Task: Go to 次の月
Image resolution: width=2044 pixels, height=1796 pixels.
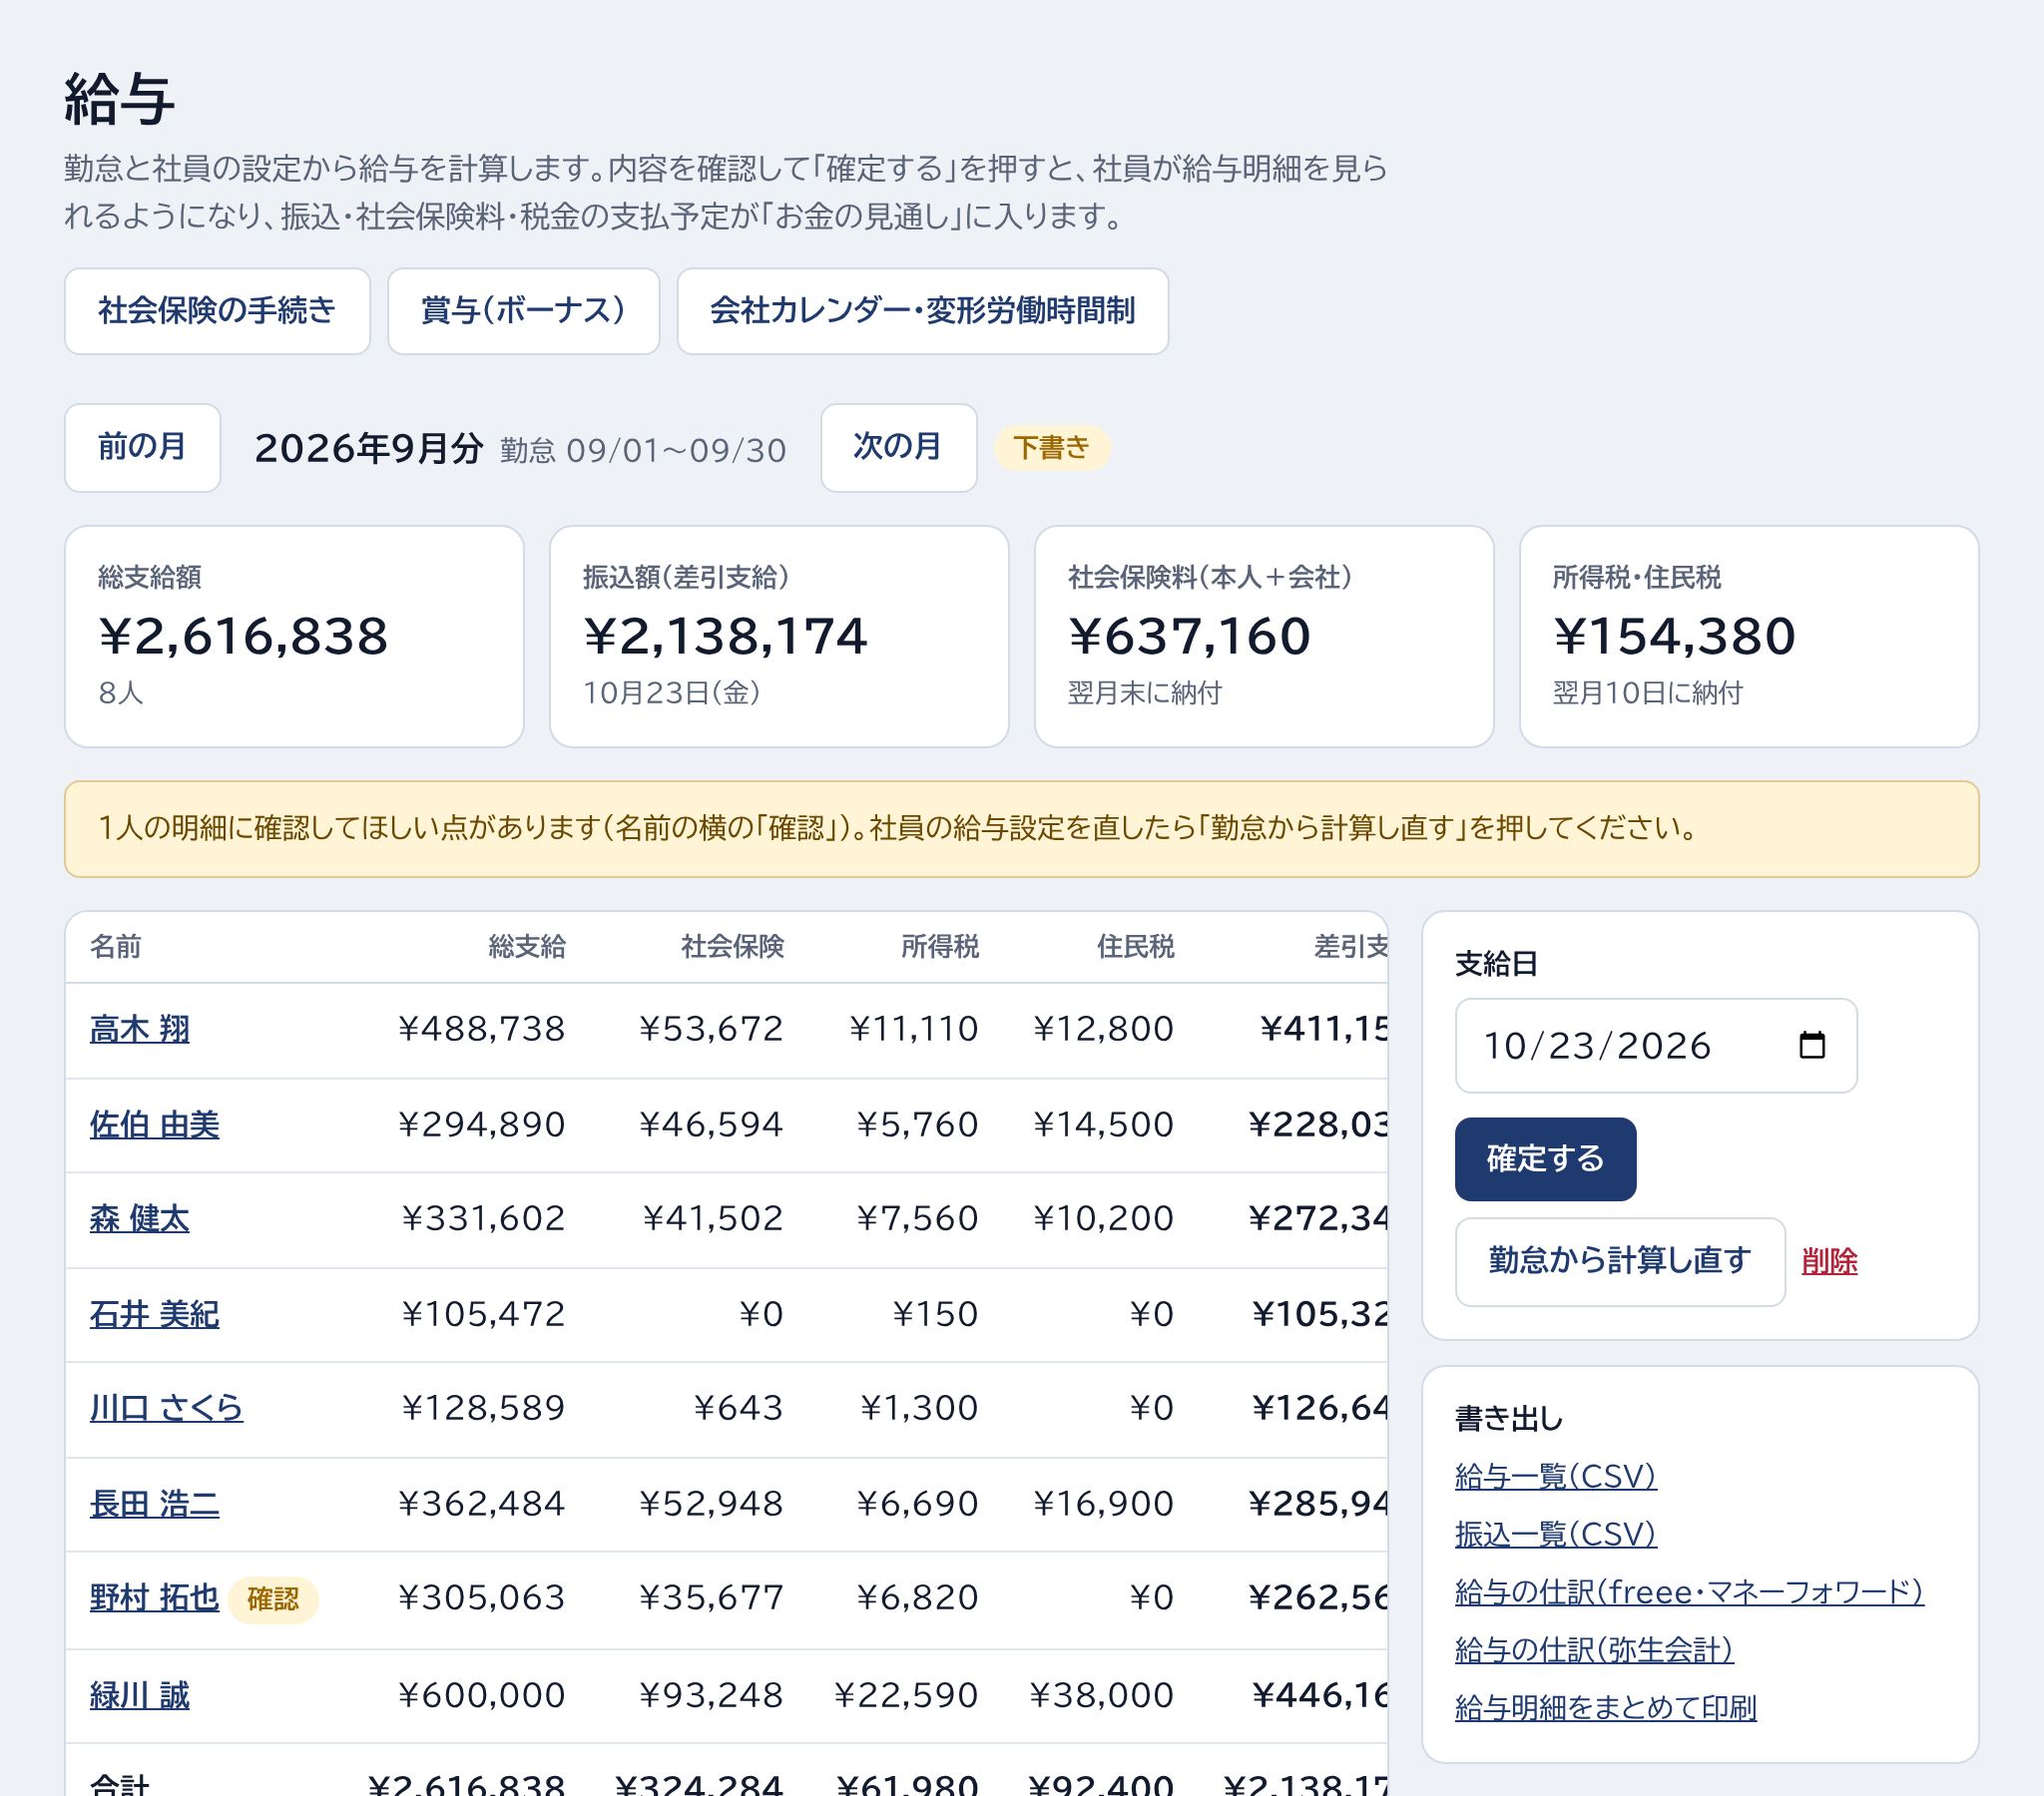Action: (898, 447)
